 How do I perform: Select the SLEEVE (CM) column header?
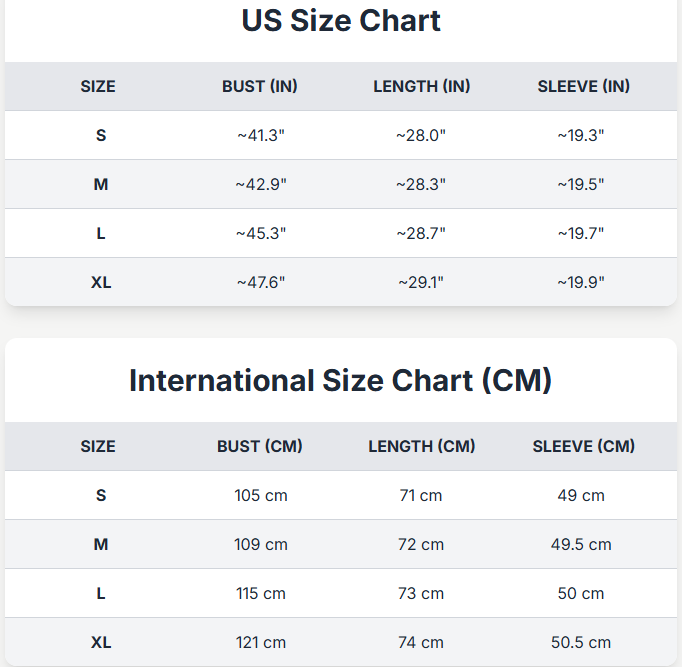click(583, 446)
